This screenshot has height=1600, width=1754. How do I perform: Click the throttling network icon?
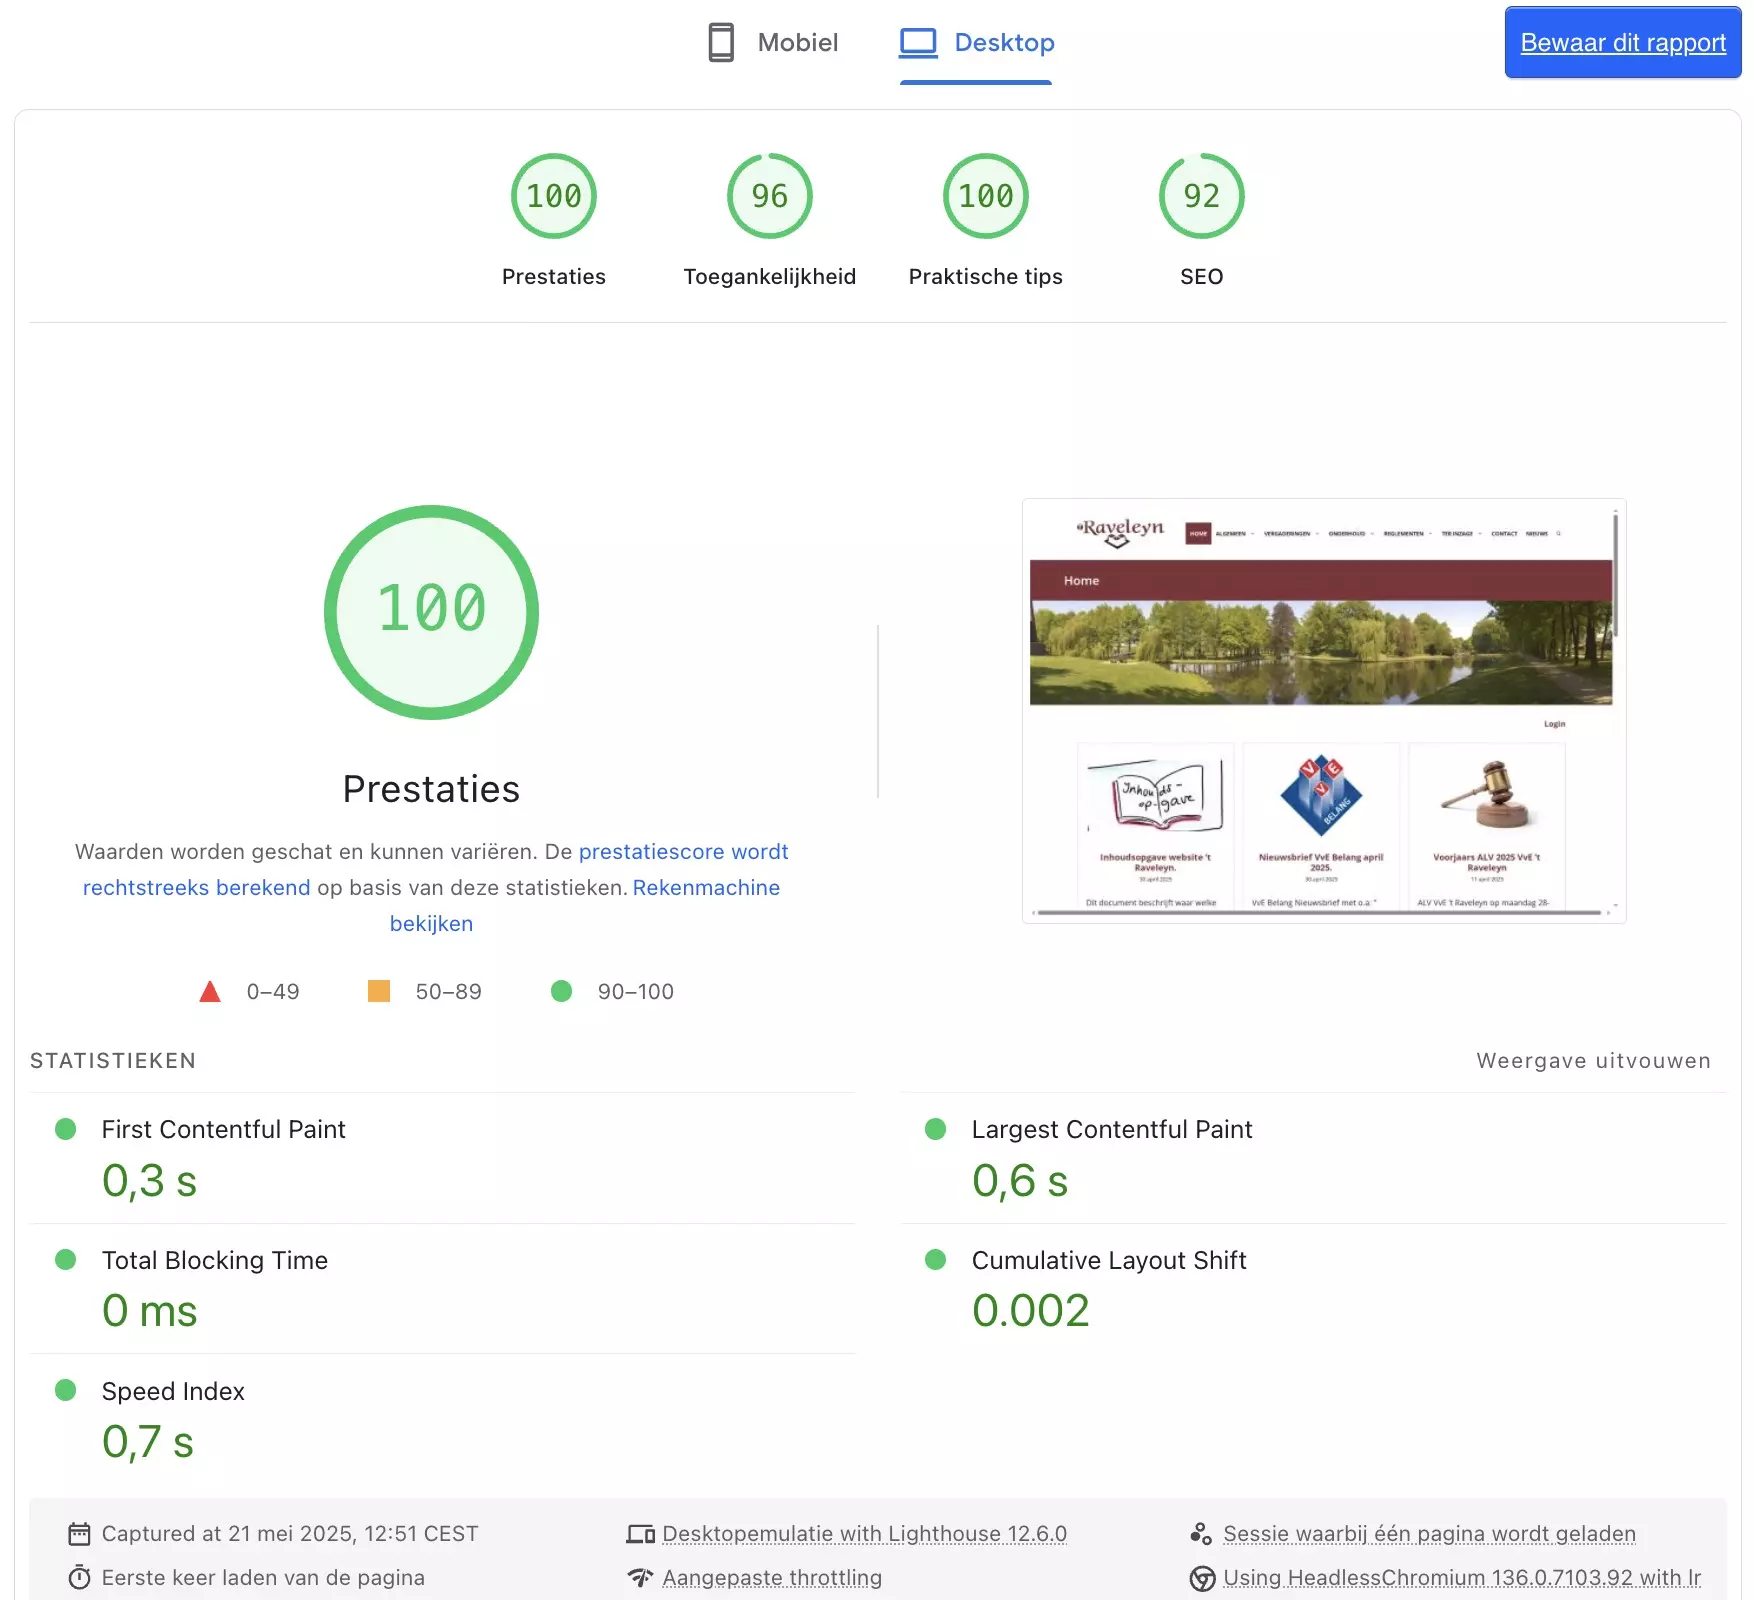click(x=640, y=1578)
